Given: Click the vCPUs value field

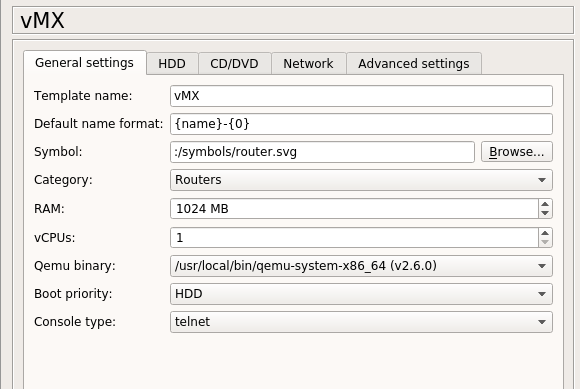Looking at the screenshot, I should click(x=354, y=237).
